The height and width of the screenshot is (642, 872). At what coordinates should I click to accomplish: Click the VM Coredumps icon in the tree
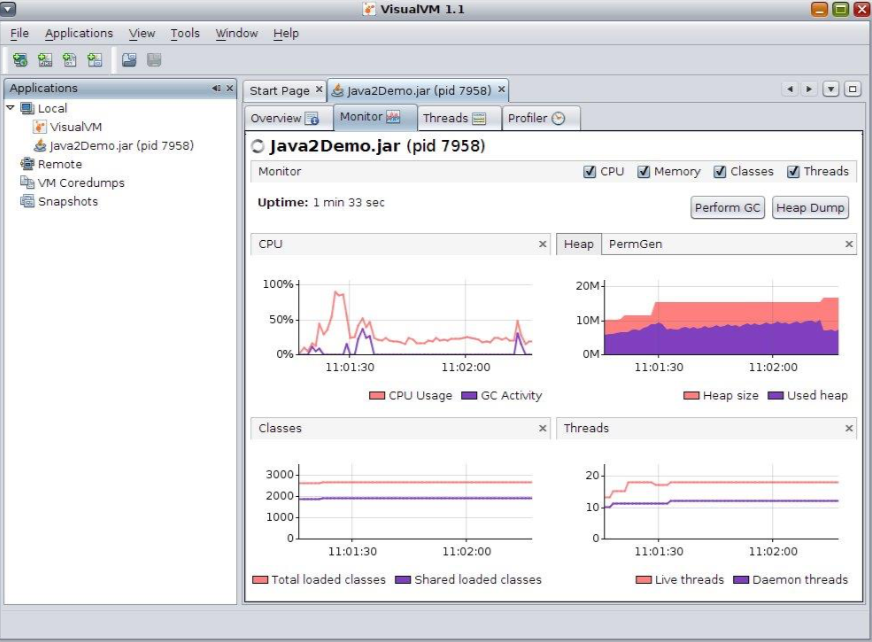pos(27,182)
